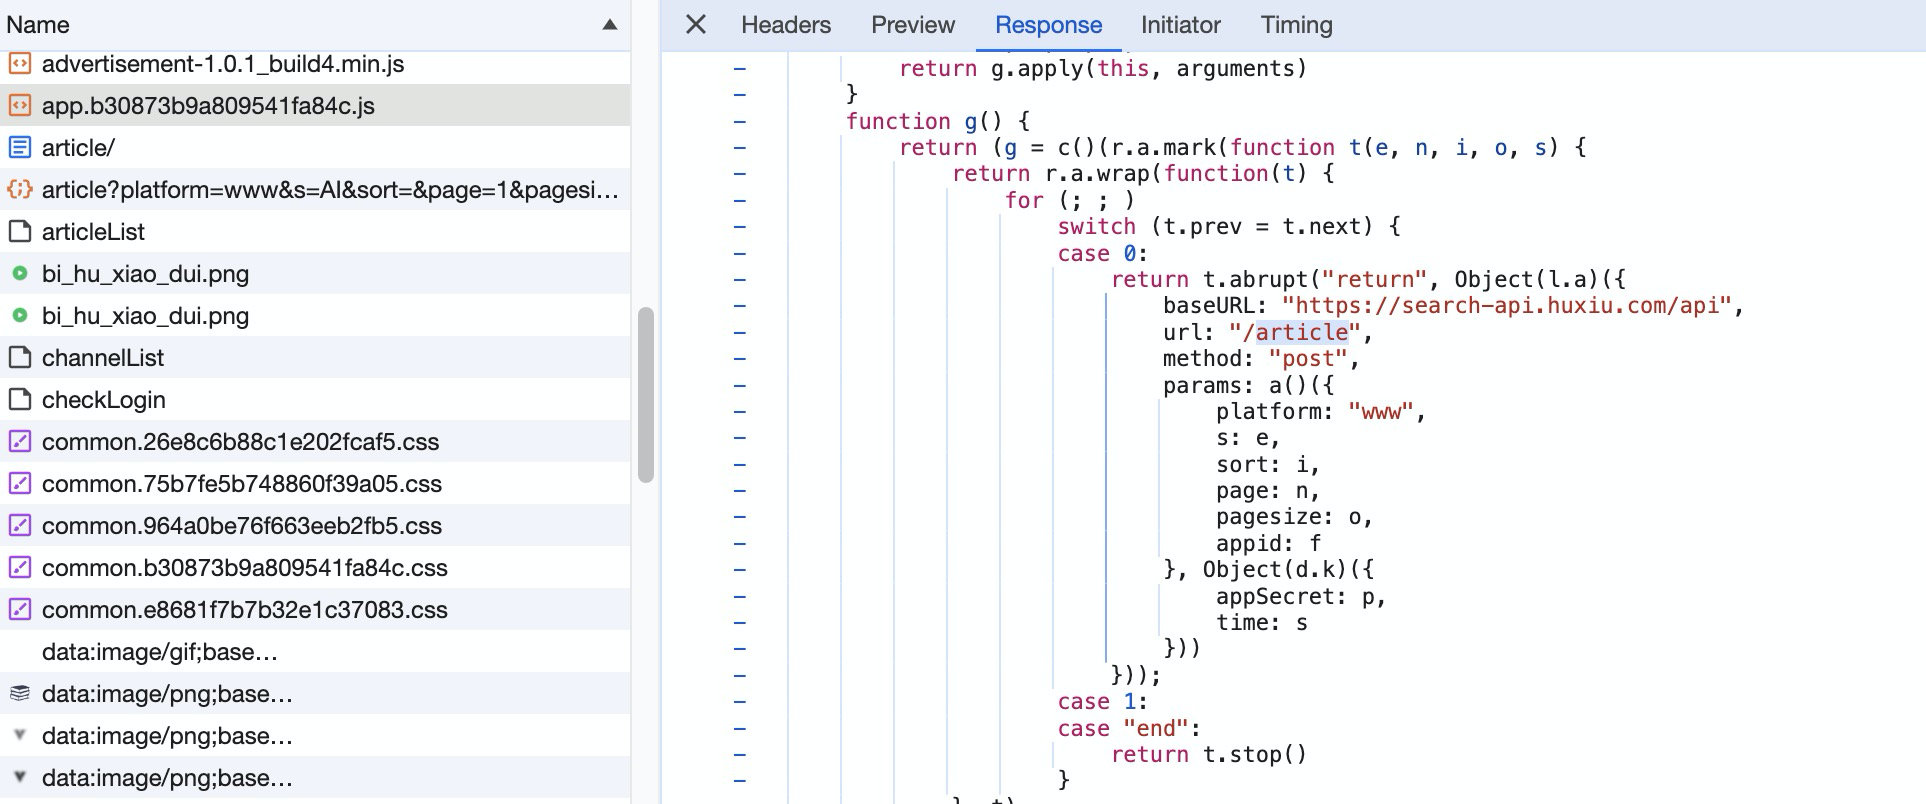Viewport: 1926px width, 804px height.
Task: View the Timing tab
Action: [1297, 25]
